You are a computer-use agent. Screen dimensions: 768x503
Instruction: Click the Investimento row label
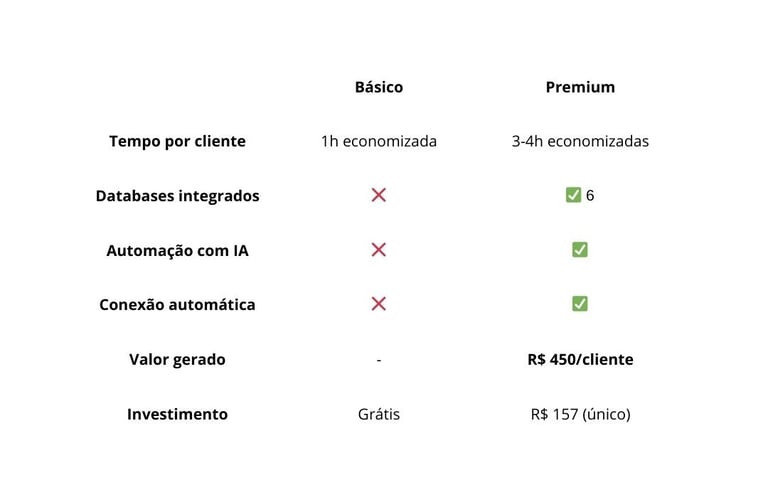177,414
